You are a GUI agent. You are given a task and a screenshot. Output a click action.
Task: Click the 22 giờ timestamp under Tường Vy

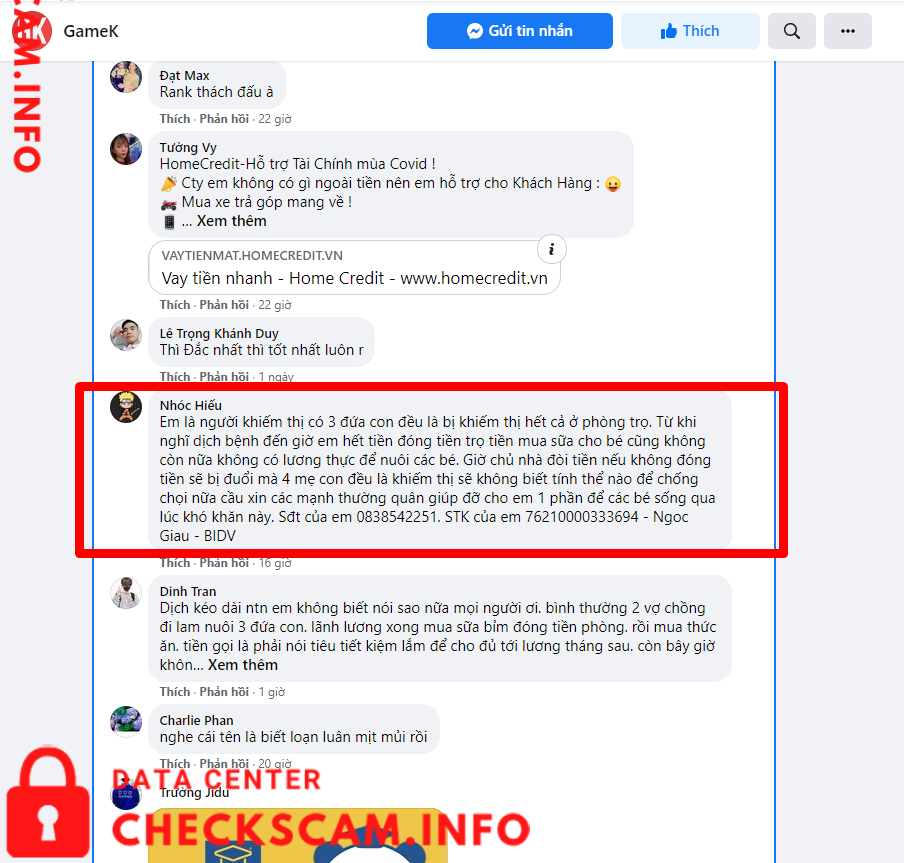(x=274, y=305)
